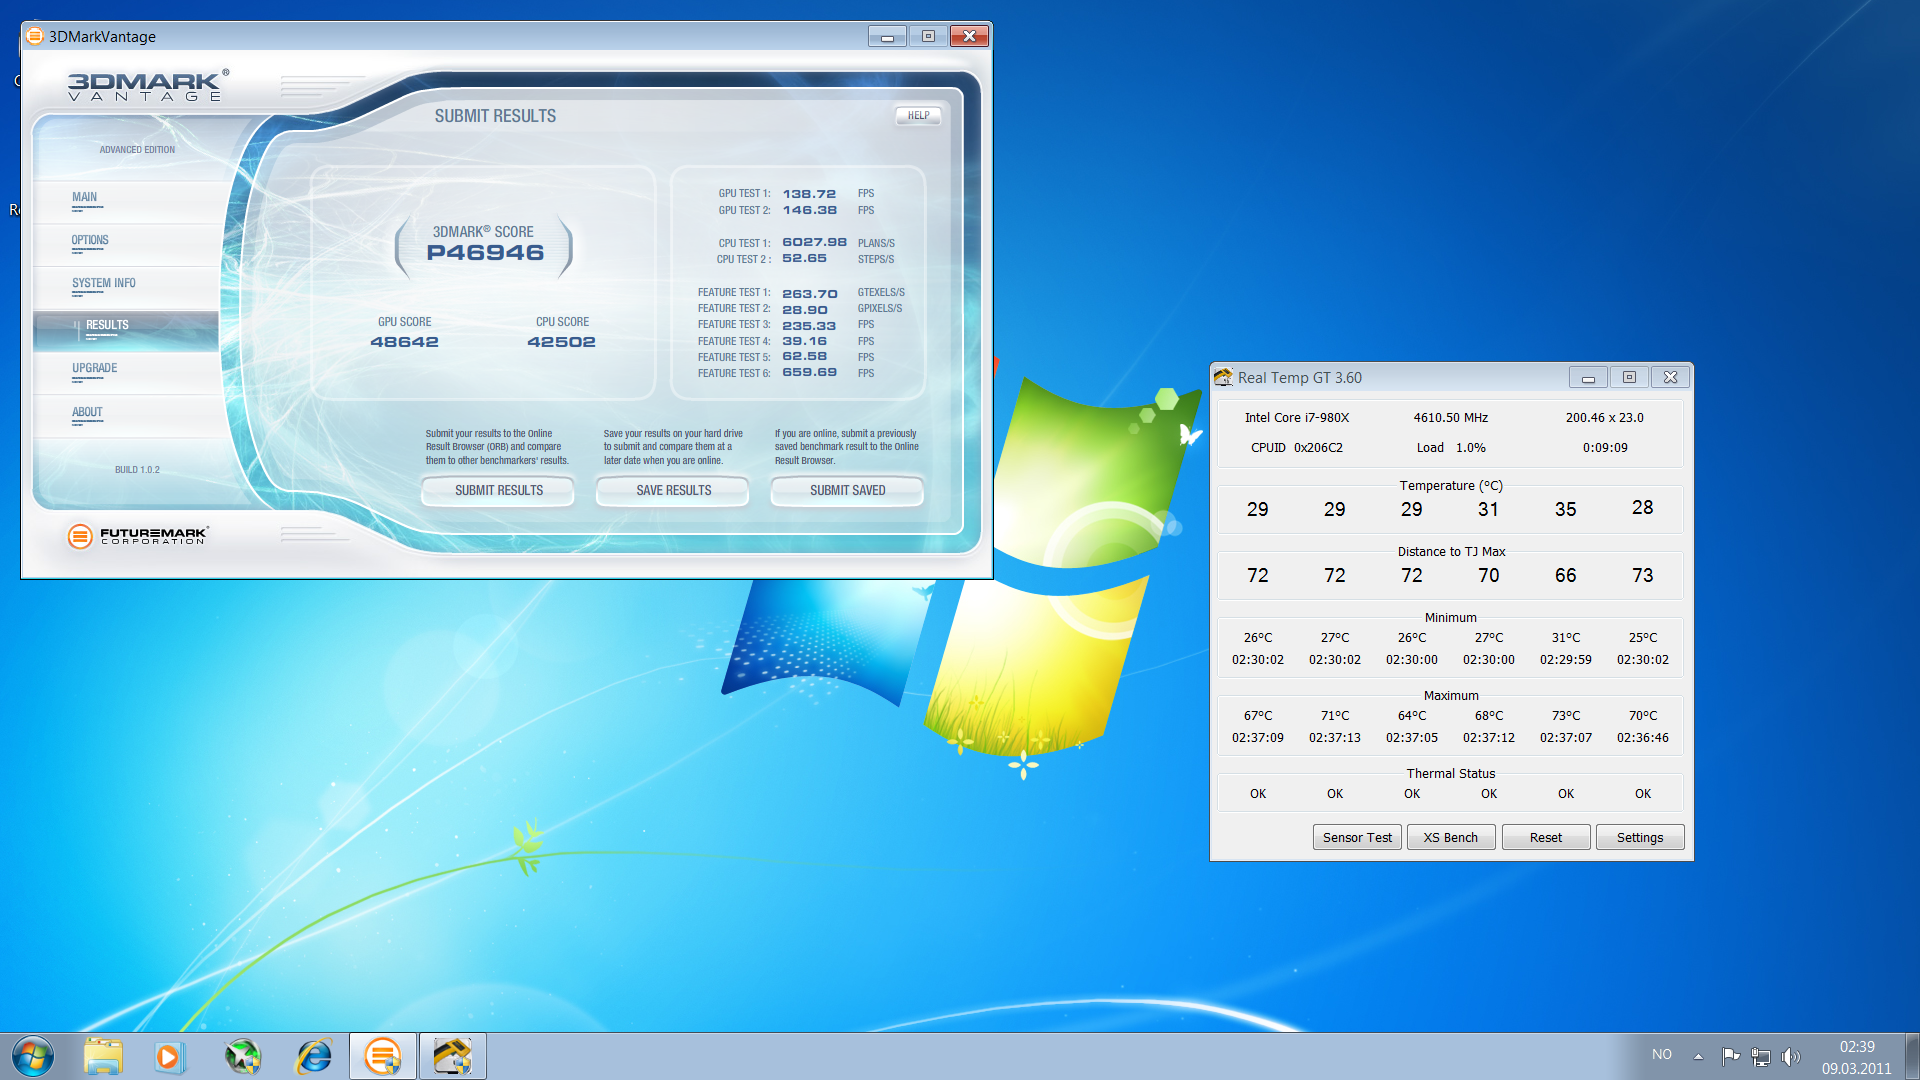Open network status tray icon

coord(1761,1056)
